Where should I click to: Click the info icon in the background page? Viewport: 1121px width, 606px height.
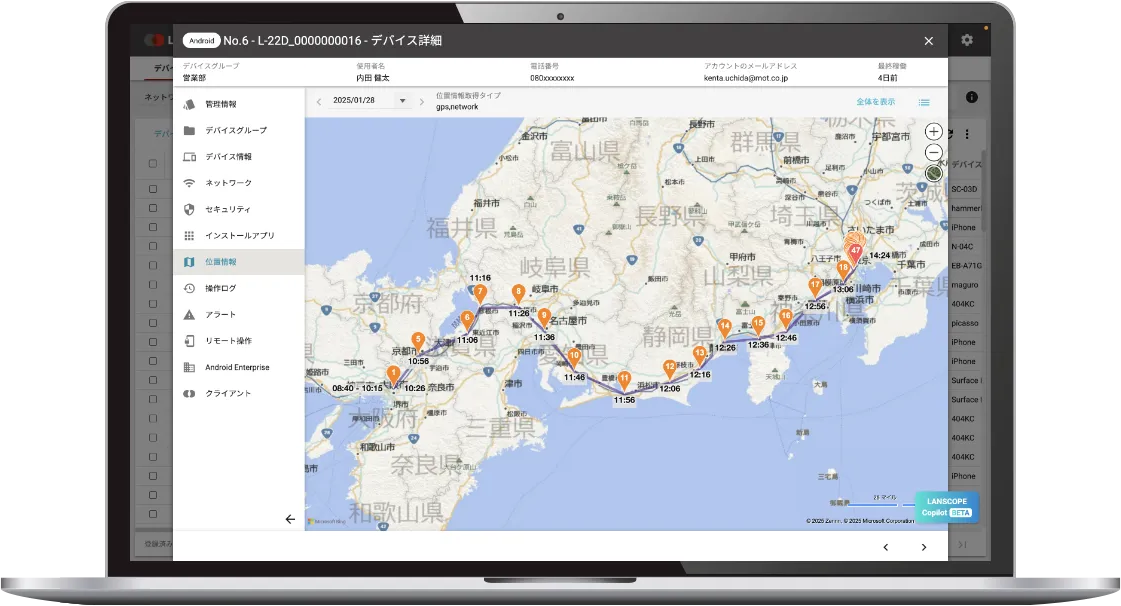[x=972, y=97]
